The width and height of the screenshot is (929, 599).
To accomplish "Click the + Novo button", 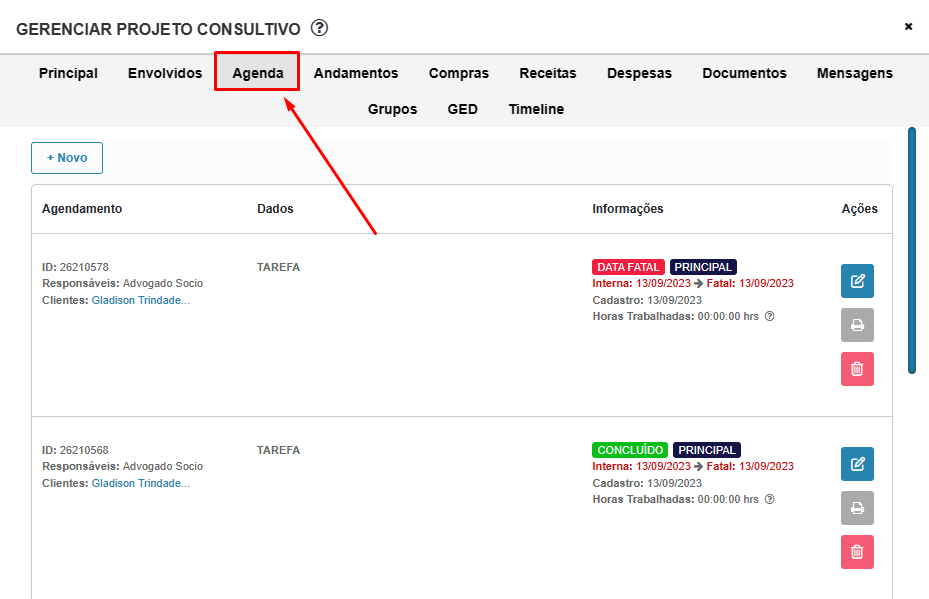I will (x=67, y=158).
